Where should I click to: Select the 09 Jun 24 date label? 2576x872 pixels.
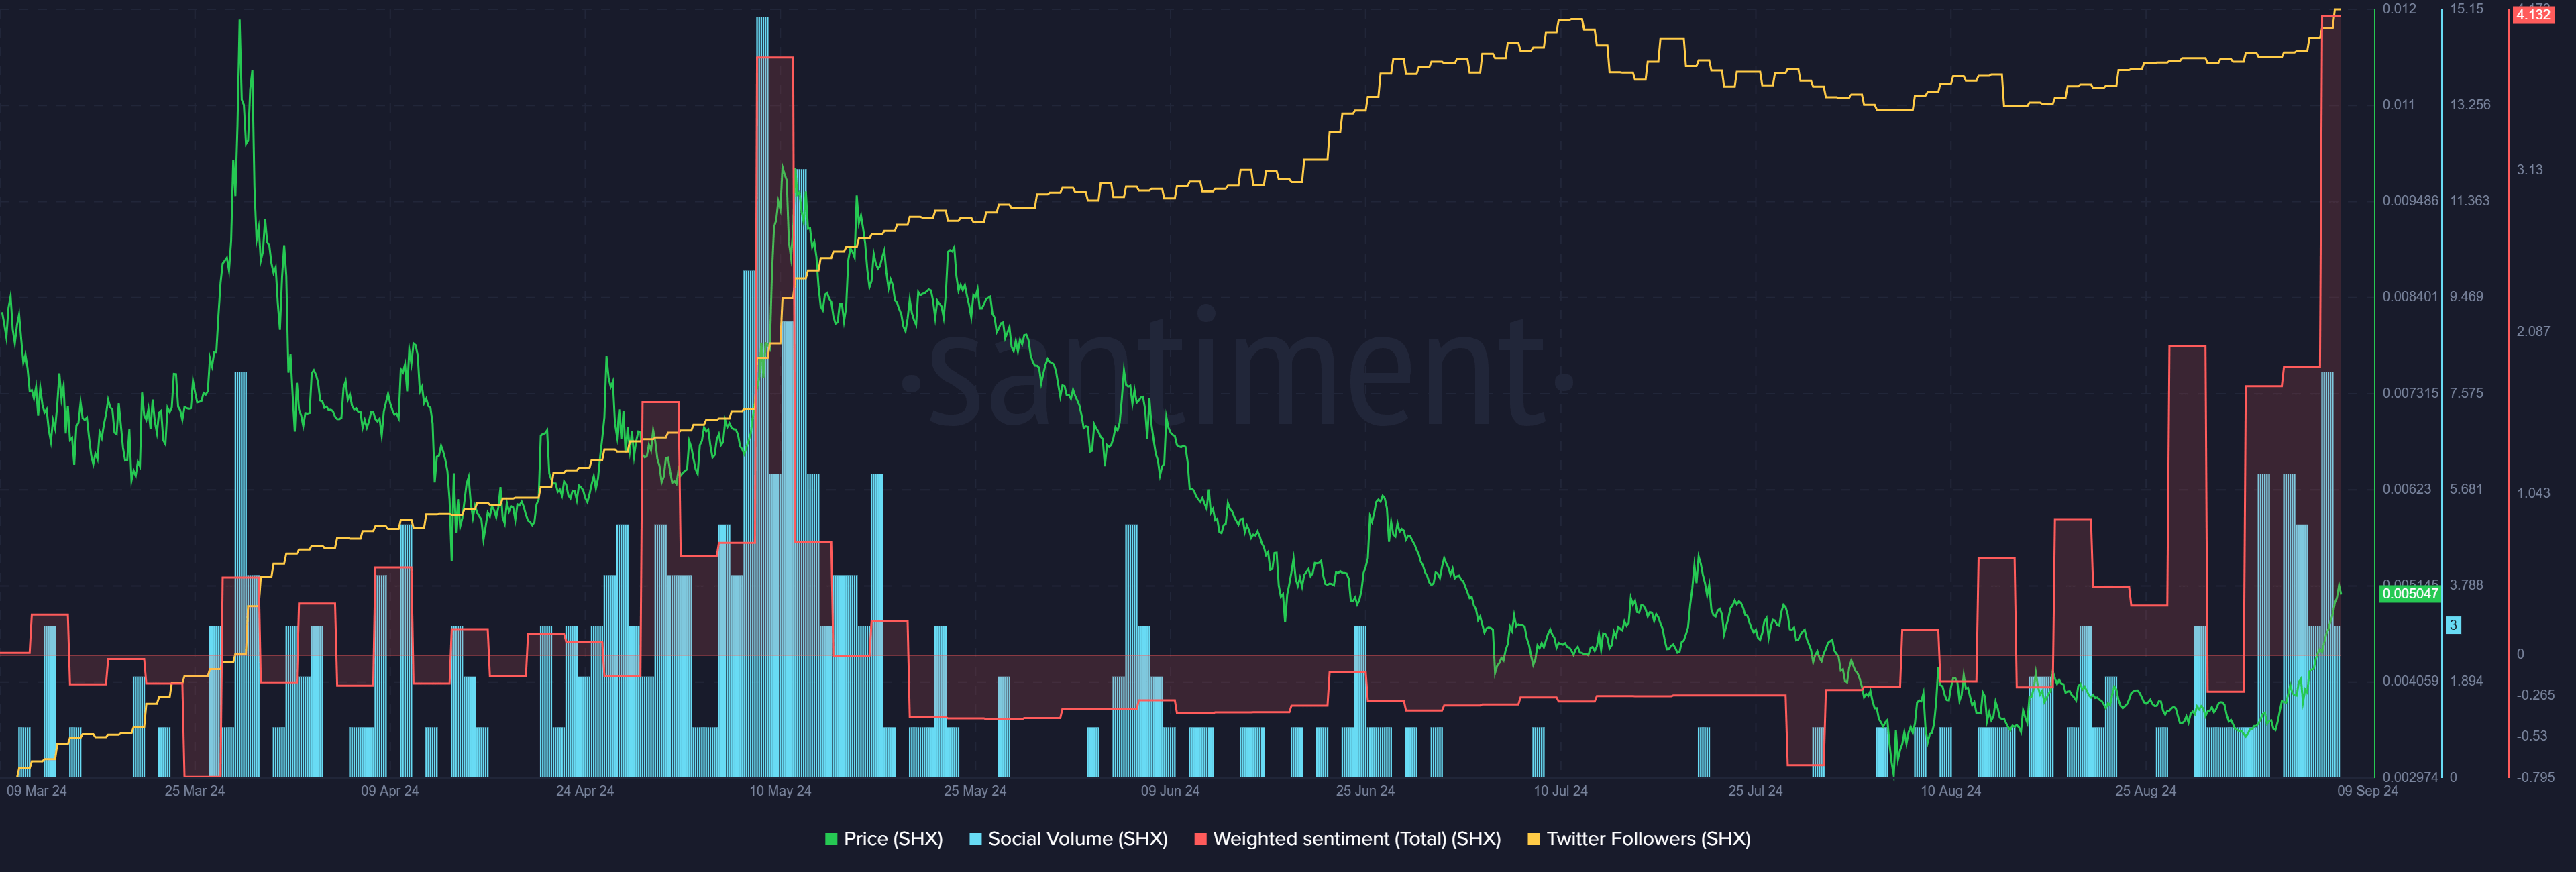(1170, 791)
